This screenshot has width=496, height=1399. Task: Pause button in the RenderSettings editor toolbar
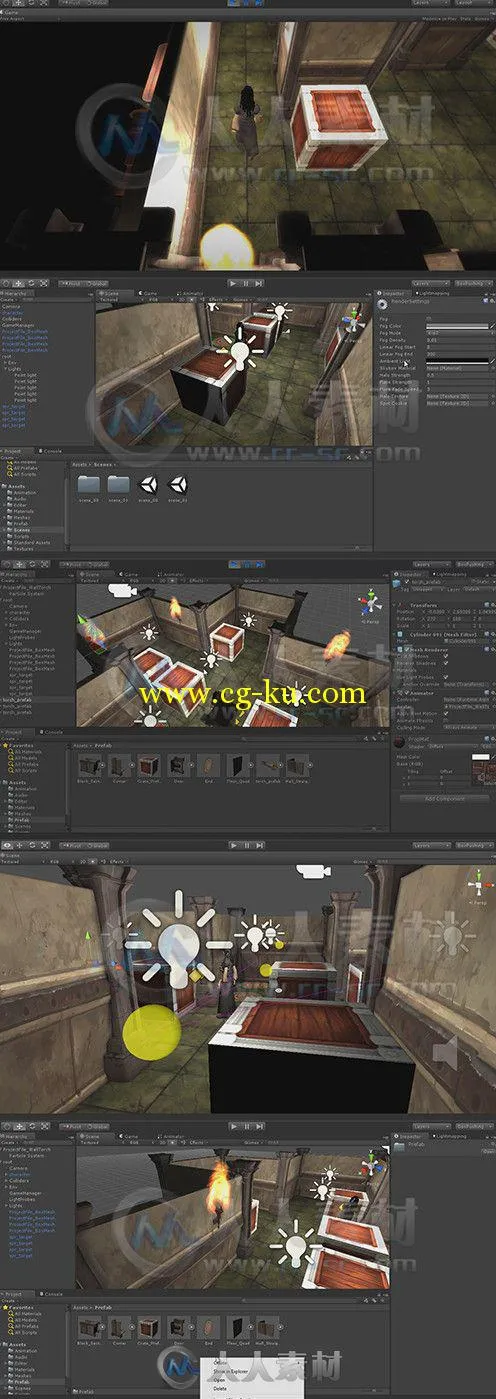(246, 283)
